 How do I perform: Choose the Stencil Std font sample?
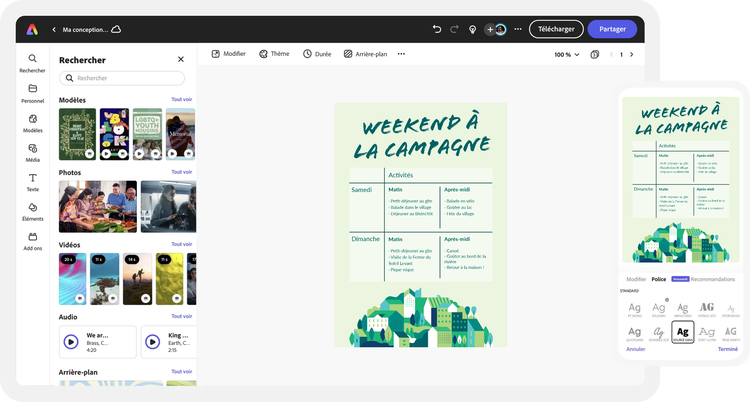(707, 310)
